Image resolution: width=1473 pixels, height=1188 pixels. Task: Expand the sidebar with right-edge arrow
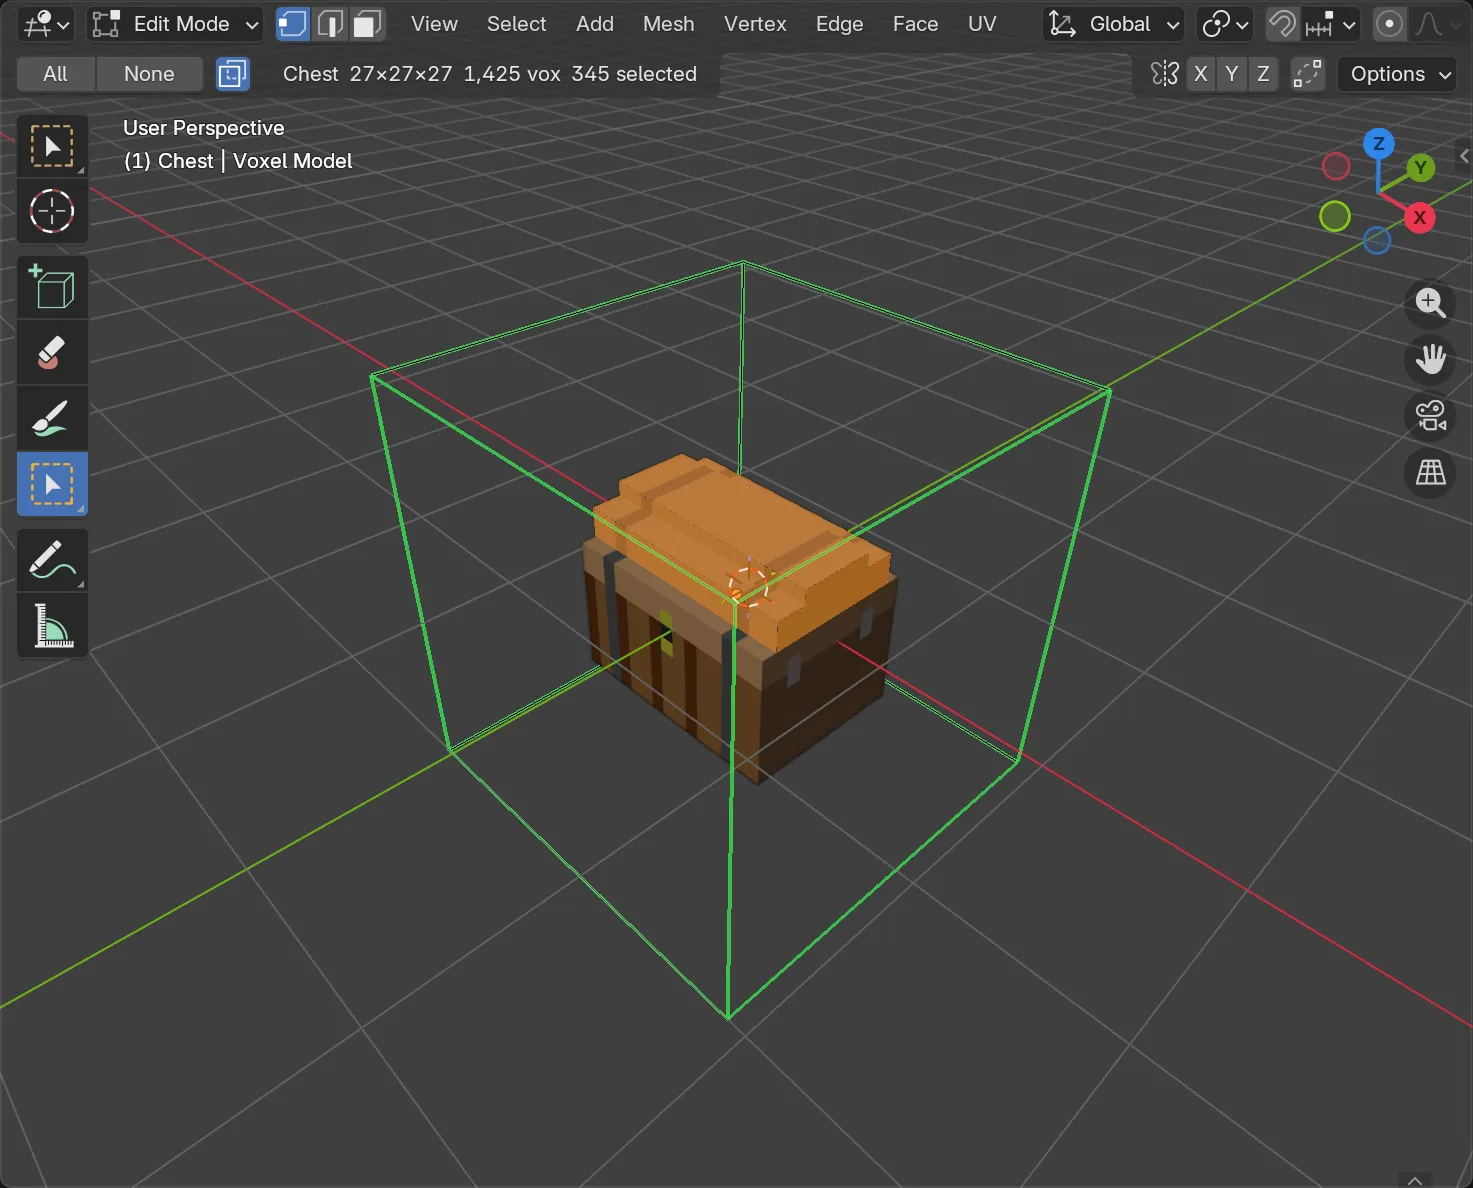point(1464,156)
